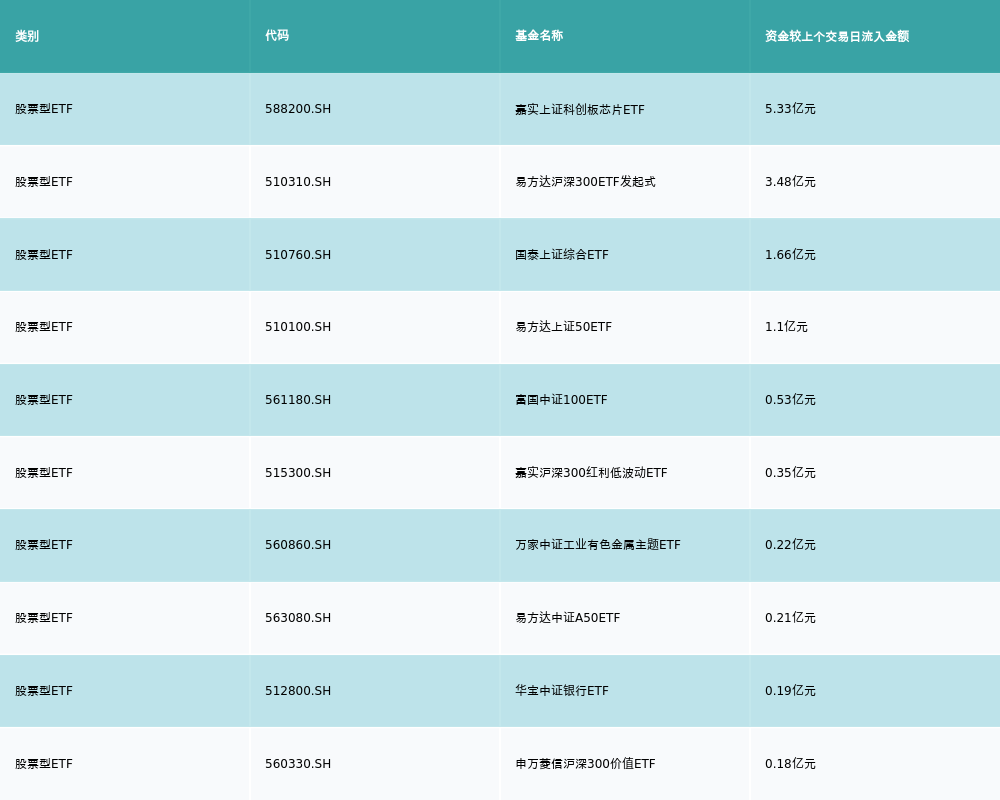Click the inflow value 1.1亿元
The image size is (1000, 800).
tap(786, 327)
